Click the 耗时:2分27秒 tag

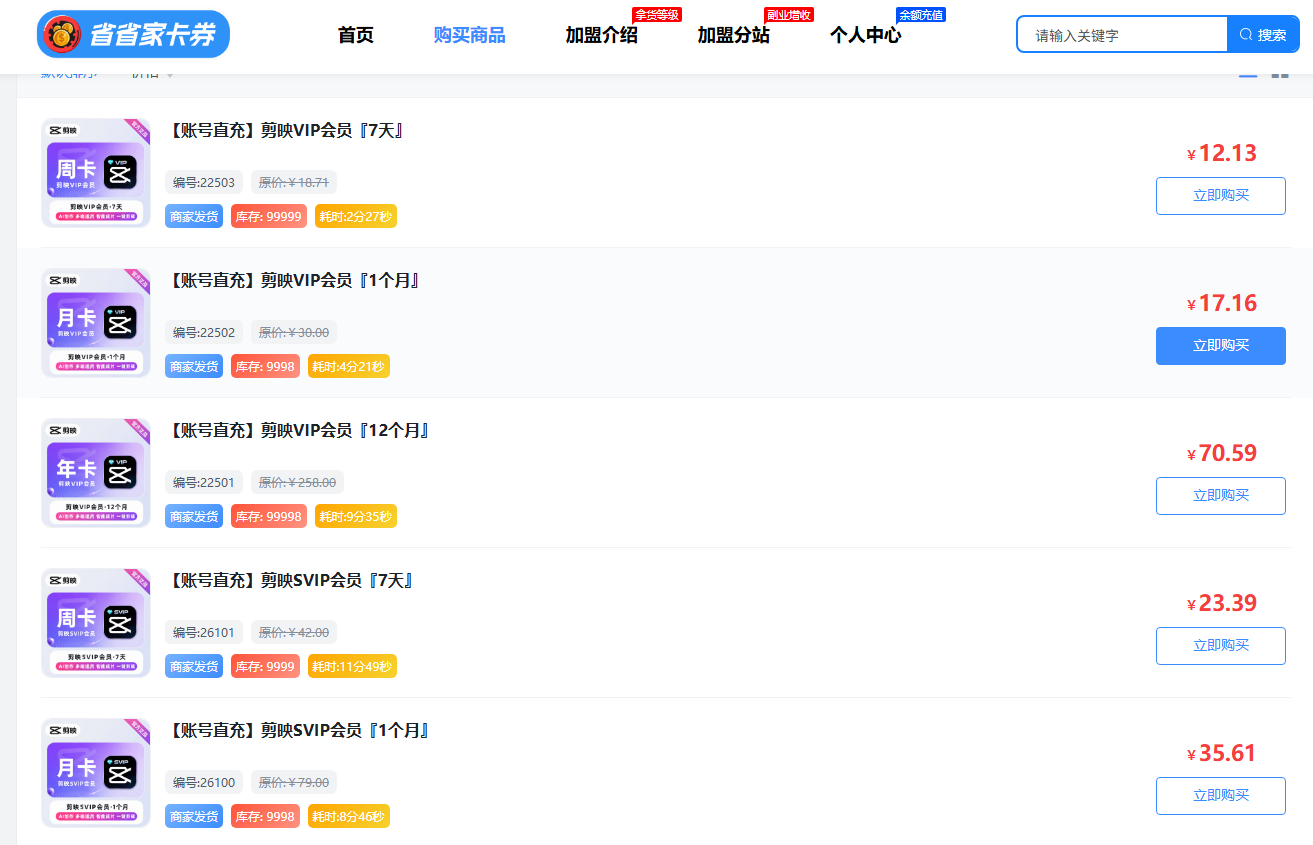[x=355, y=216]
